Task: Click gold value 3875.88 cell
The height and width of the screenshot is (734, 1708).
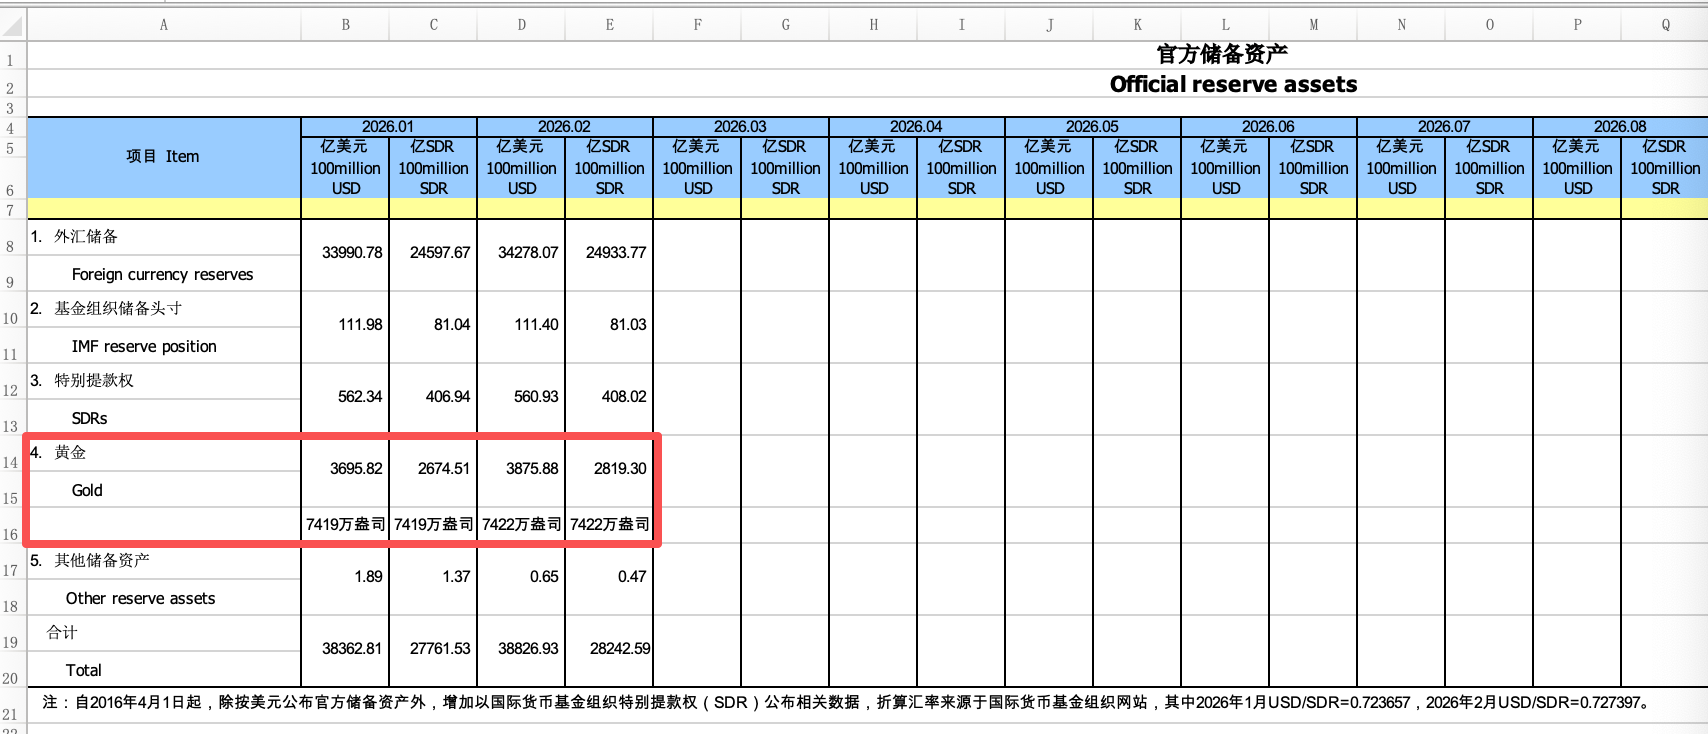Action: coord(531,469)
